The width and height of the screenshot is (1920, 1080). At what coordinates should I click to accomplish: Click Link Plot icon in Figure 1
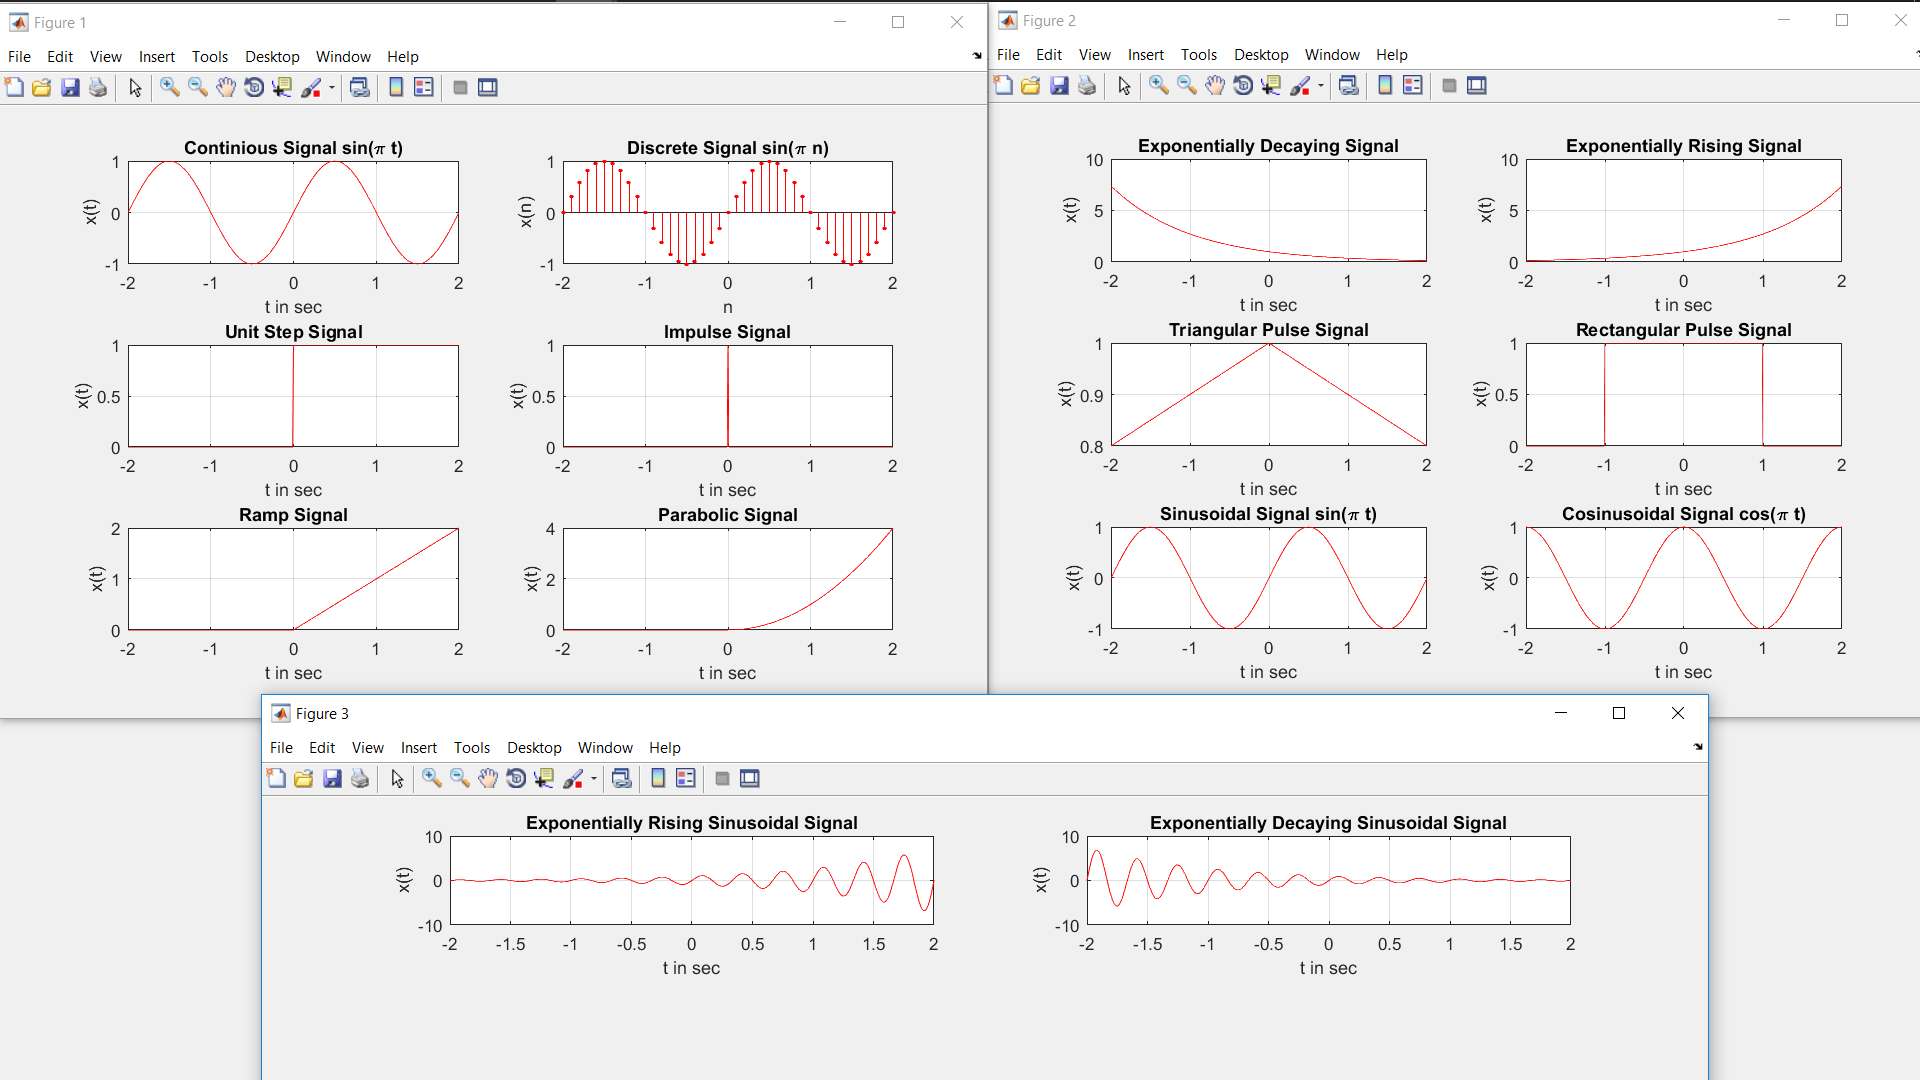(360, 88)
